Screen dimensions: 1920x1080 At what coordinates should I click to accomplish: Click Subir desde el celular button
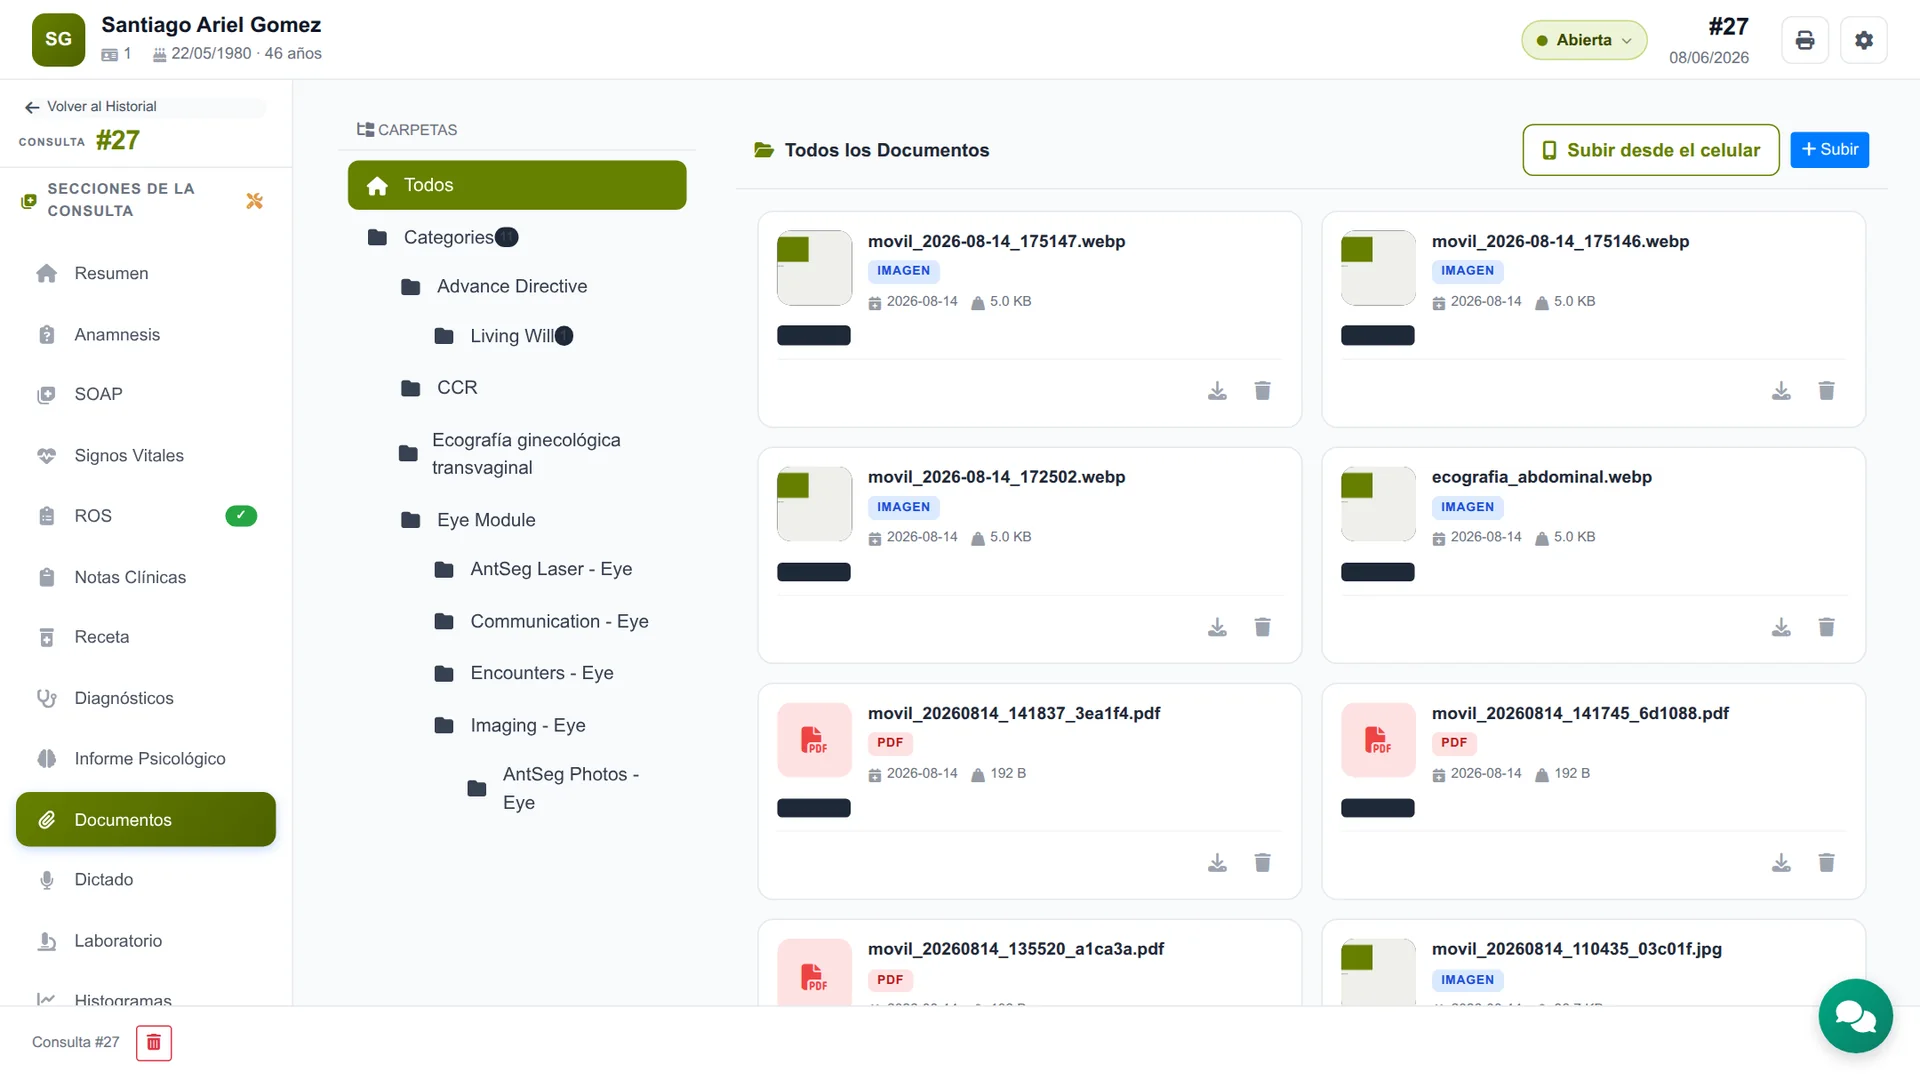(x=1651, y=150)
